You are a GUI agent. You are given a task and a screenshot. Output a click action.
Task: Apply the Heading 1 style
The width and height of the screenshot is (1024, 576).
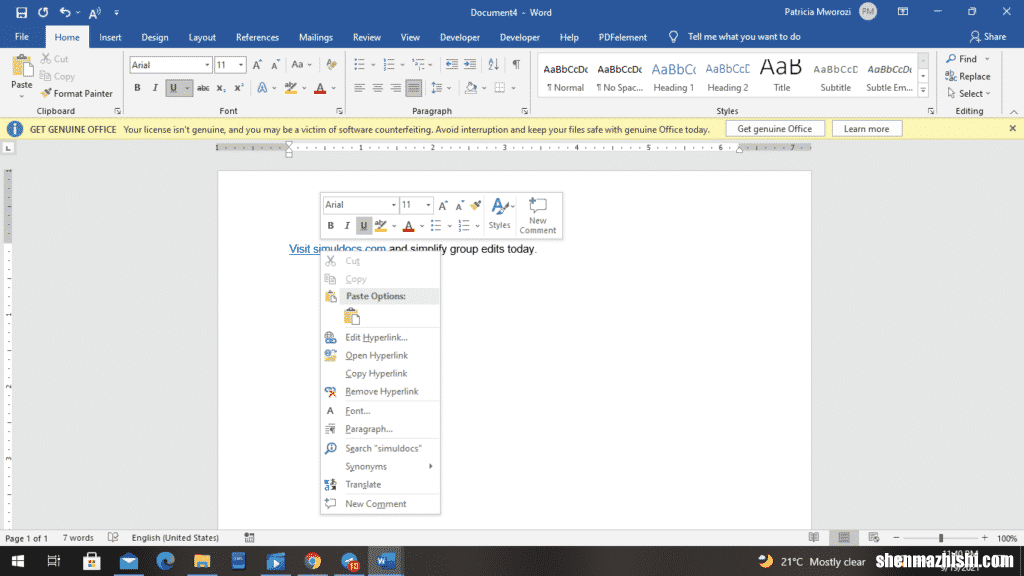[673, 76]
